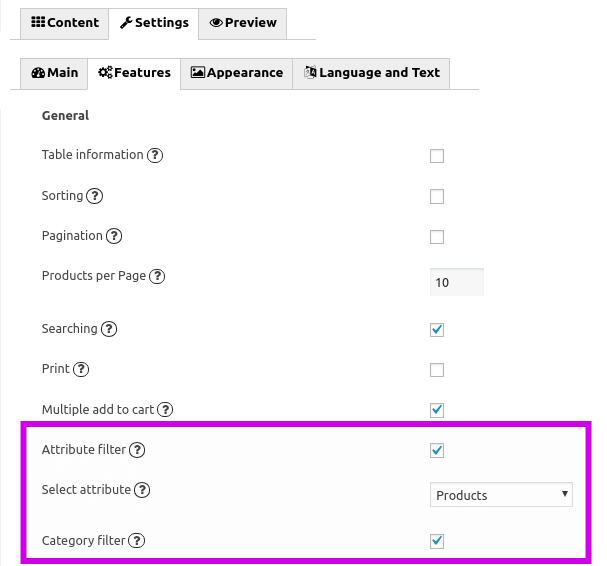Click help icon next to Table information

click(x=155, y=155)
